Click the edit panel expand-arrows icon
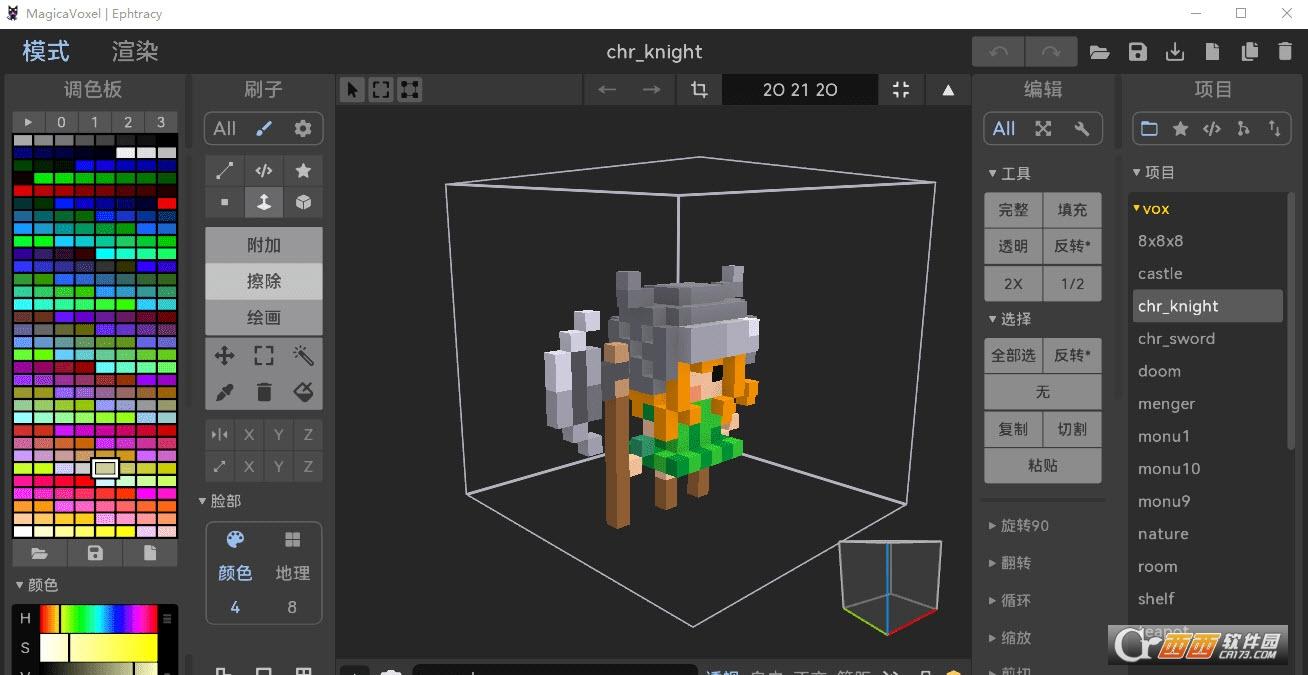Viewport: 1308px width, 675px height. [1043, 128]
